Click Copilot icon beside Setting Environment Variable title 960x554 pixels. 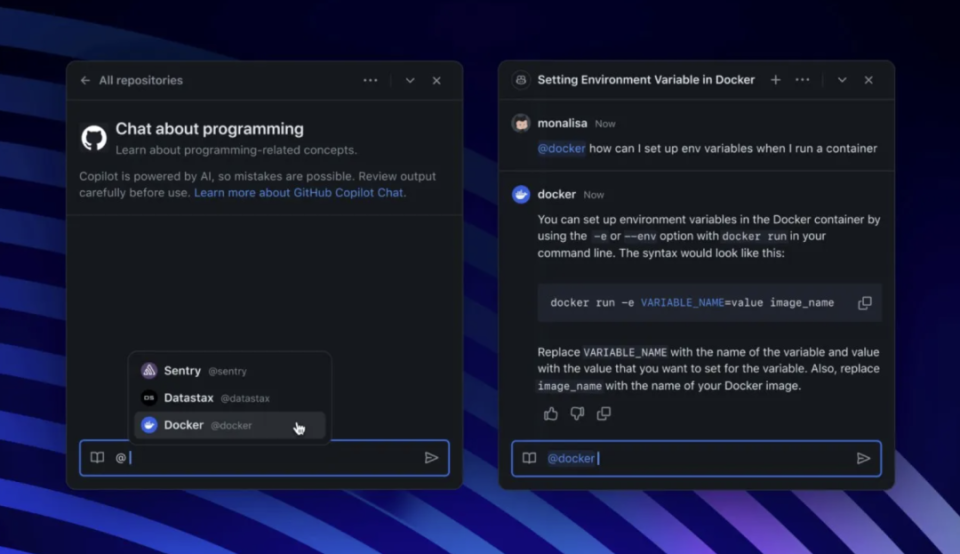(x=521, y=80)
